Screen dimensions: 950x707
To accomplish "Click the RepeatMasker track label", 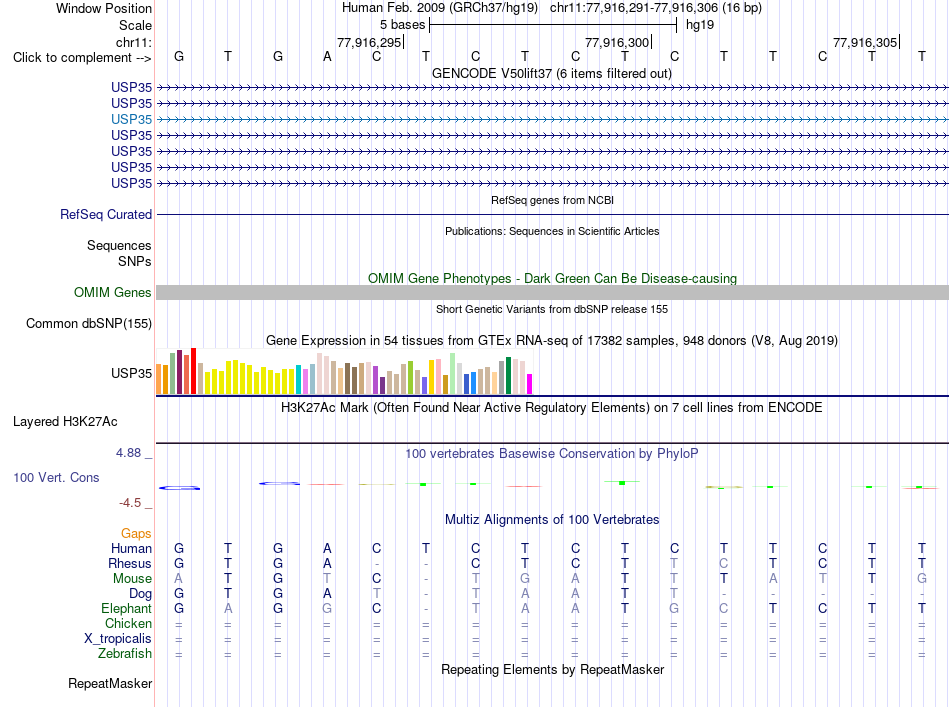I will (110, 683).
